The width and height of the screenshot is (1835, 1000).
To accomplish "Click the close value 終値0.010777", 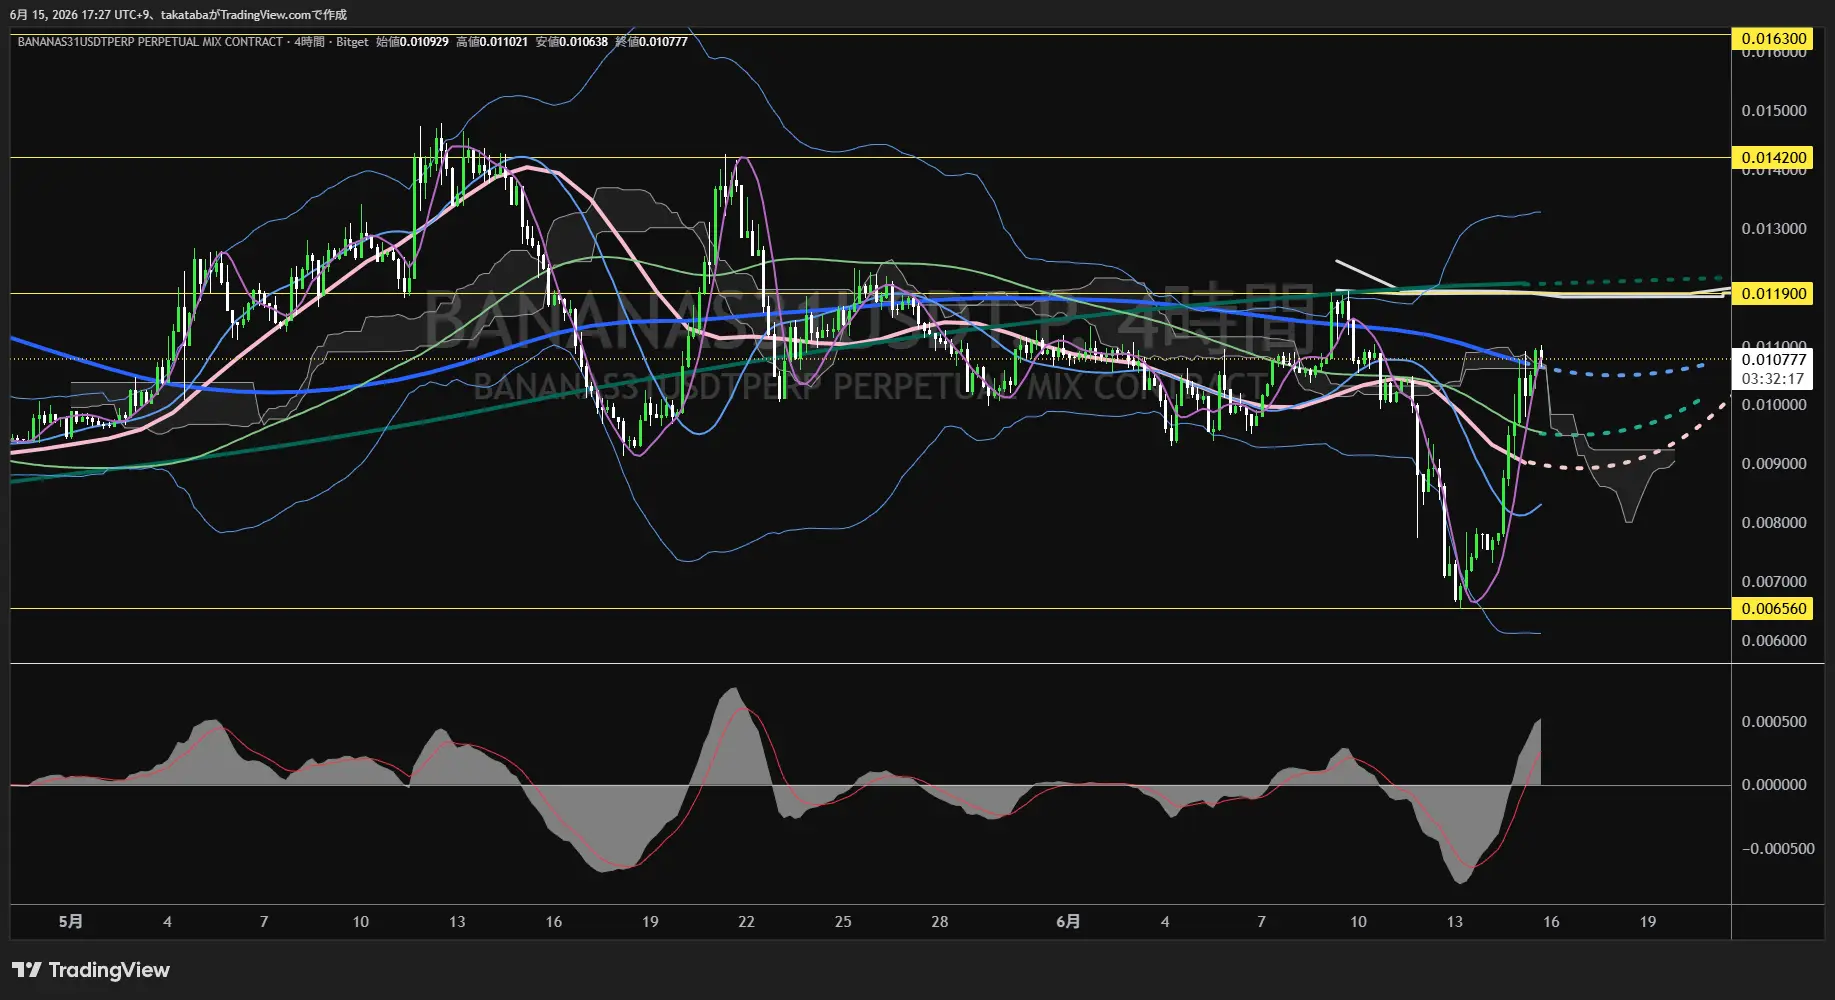I will (651, 42).
